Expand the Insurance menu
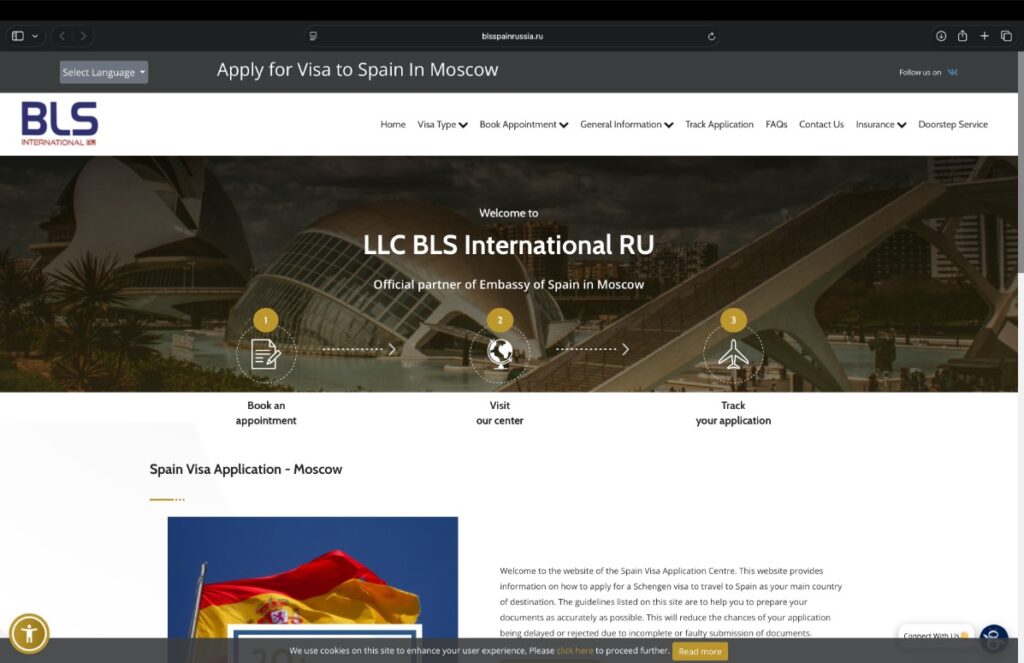 pos(880,124)
